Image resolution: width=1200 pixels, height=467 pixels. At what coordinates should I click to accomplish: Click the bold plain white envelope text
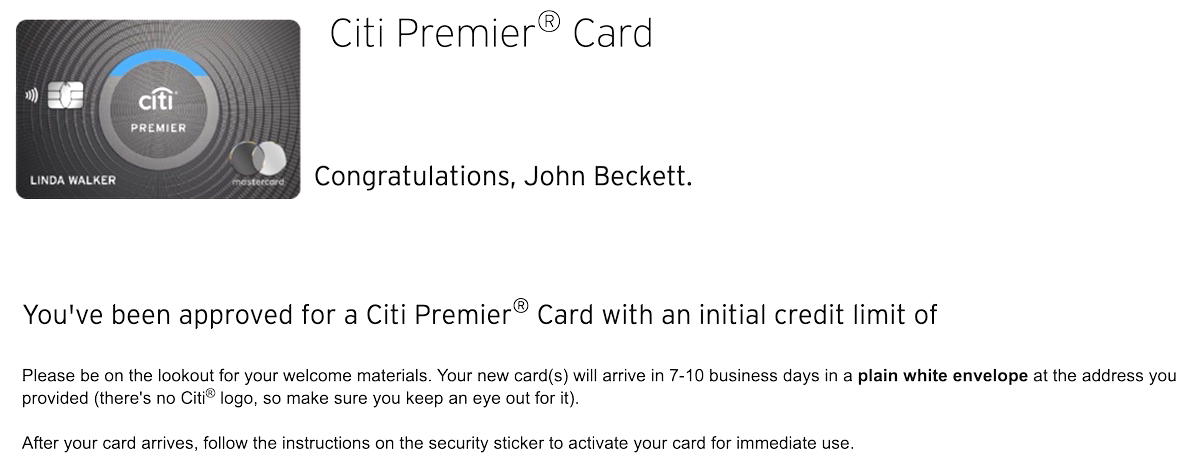point(942,377)
